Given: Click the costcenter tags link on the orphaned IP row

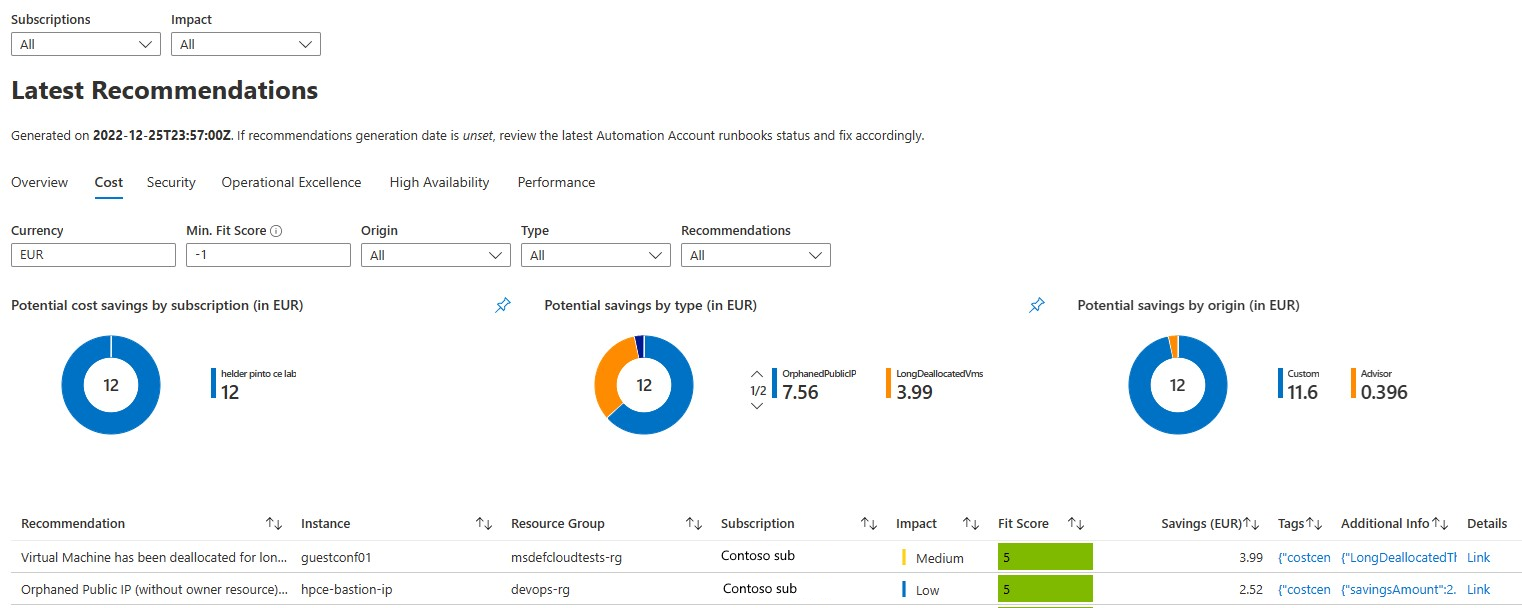Looking at the screenshot, I should (1303, 589).
